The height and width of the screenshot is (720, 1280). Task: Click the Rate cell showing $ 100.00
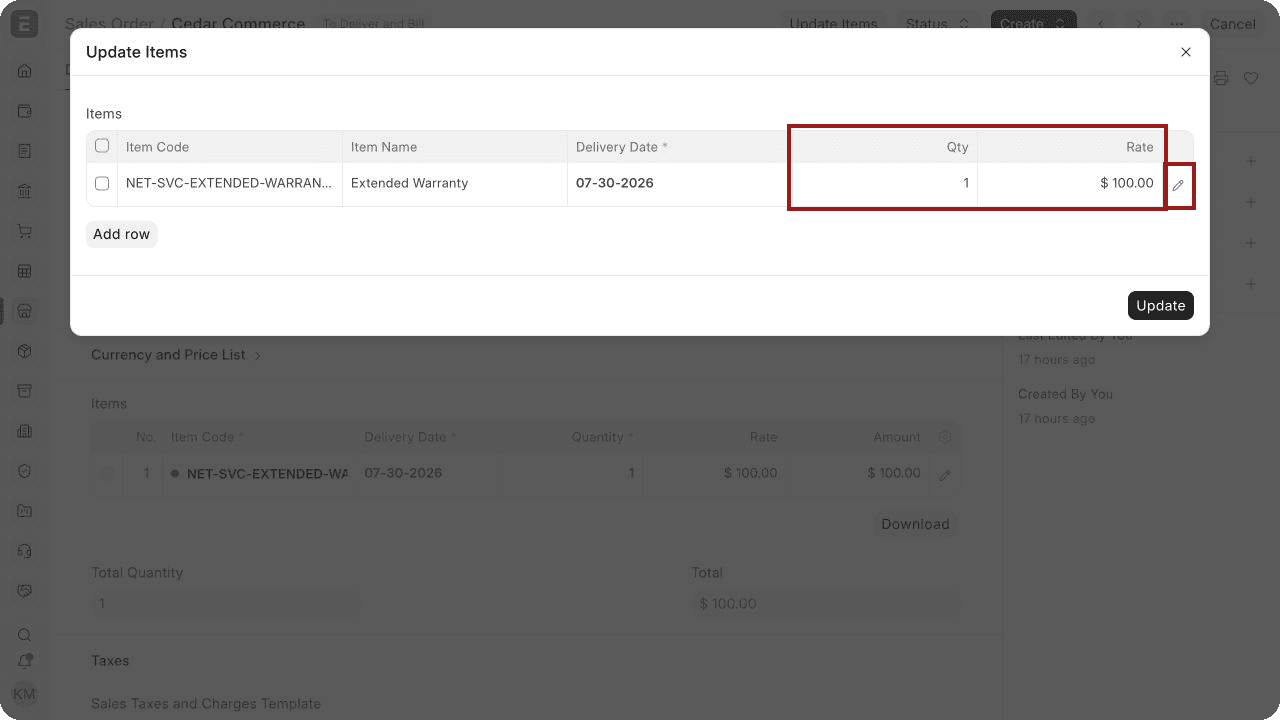pos(1071,184)
